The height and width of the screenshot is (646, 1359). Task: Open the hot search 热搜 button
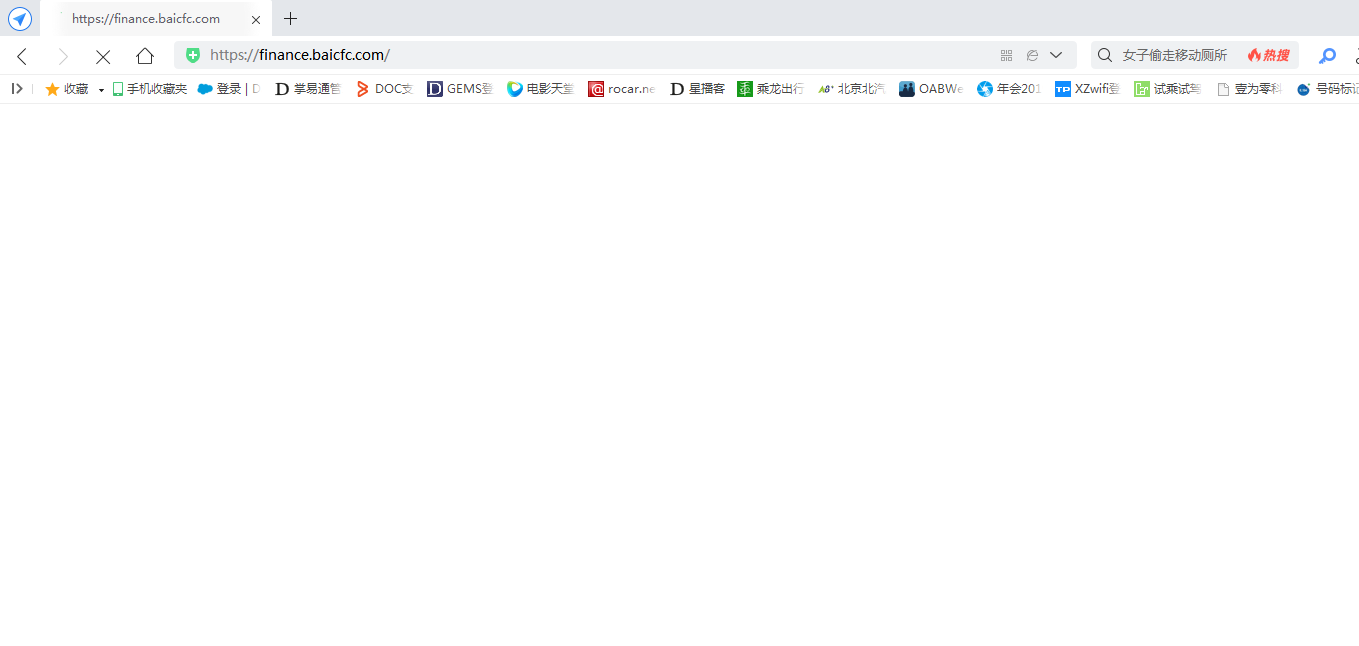(1268, 55)
